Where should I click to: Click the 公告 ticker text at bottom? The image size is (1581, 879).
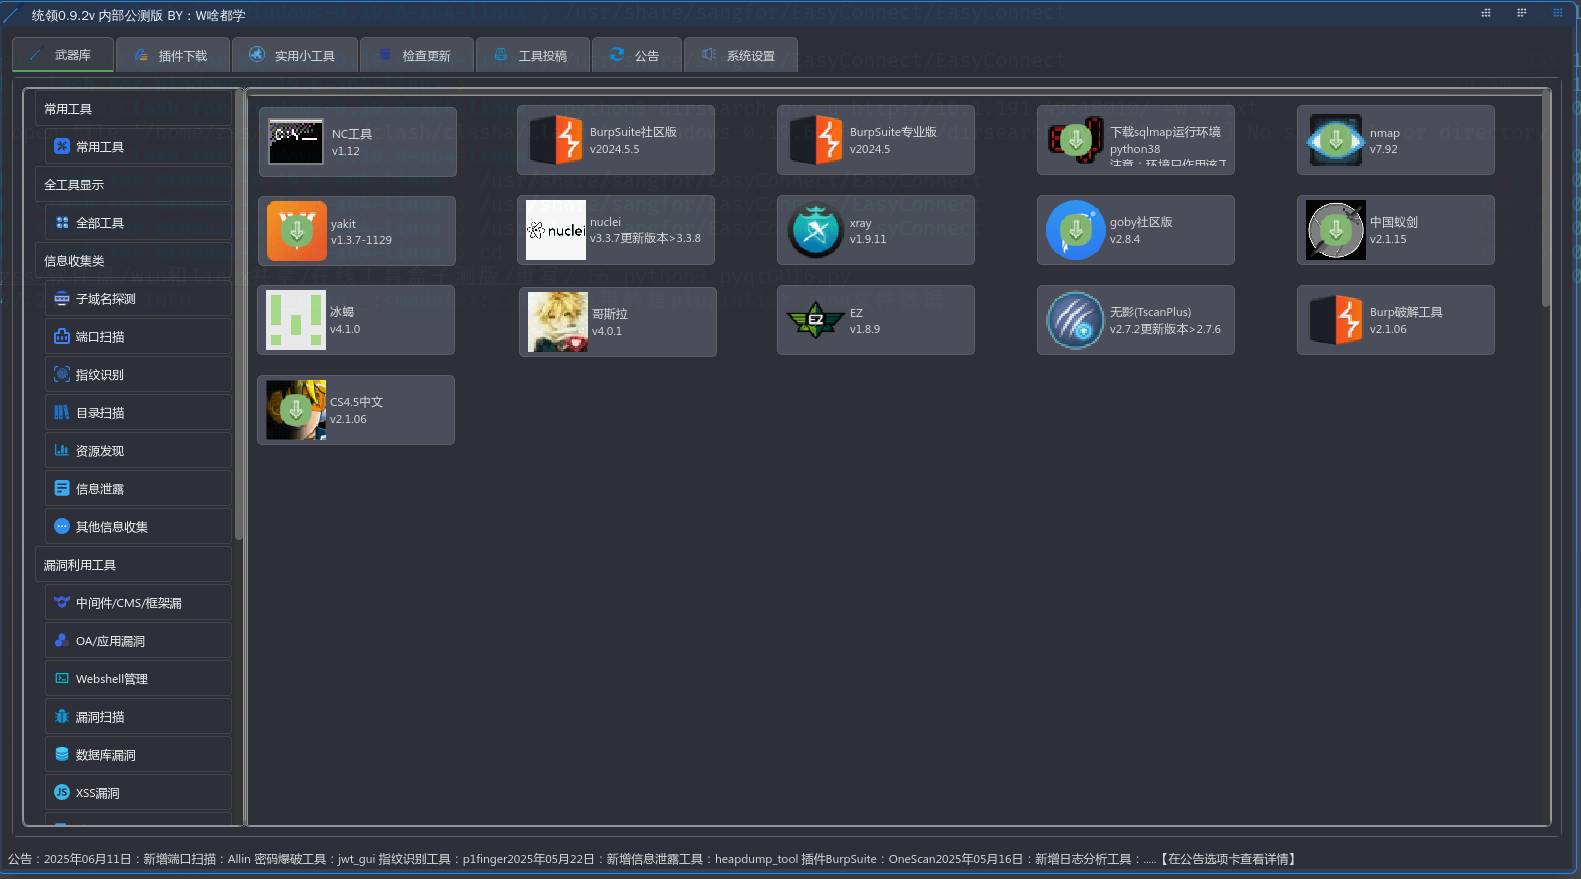pos(652,859)
